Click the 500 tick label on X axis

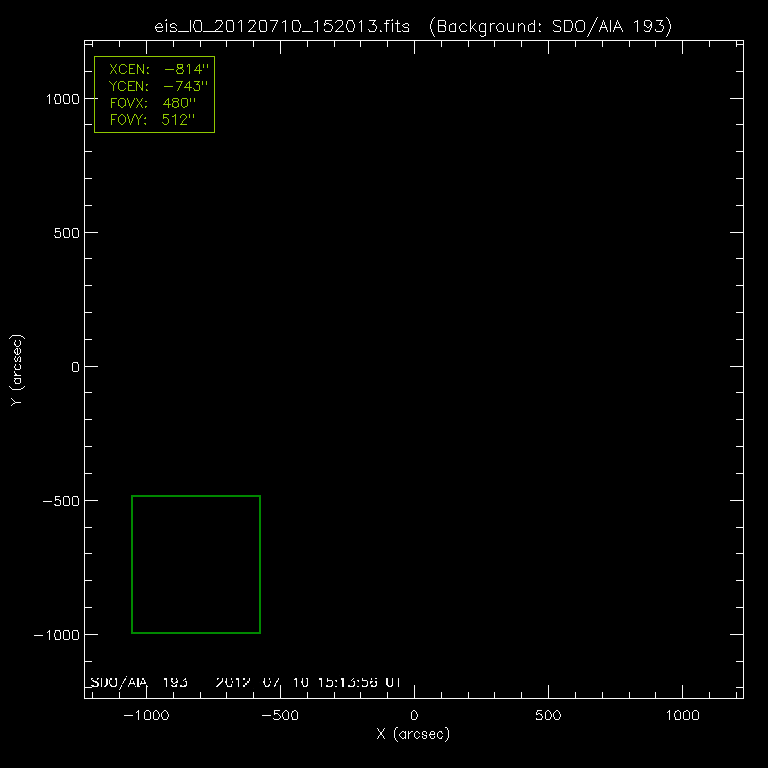click(x=548, y=716)
